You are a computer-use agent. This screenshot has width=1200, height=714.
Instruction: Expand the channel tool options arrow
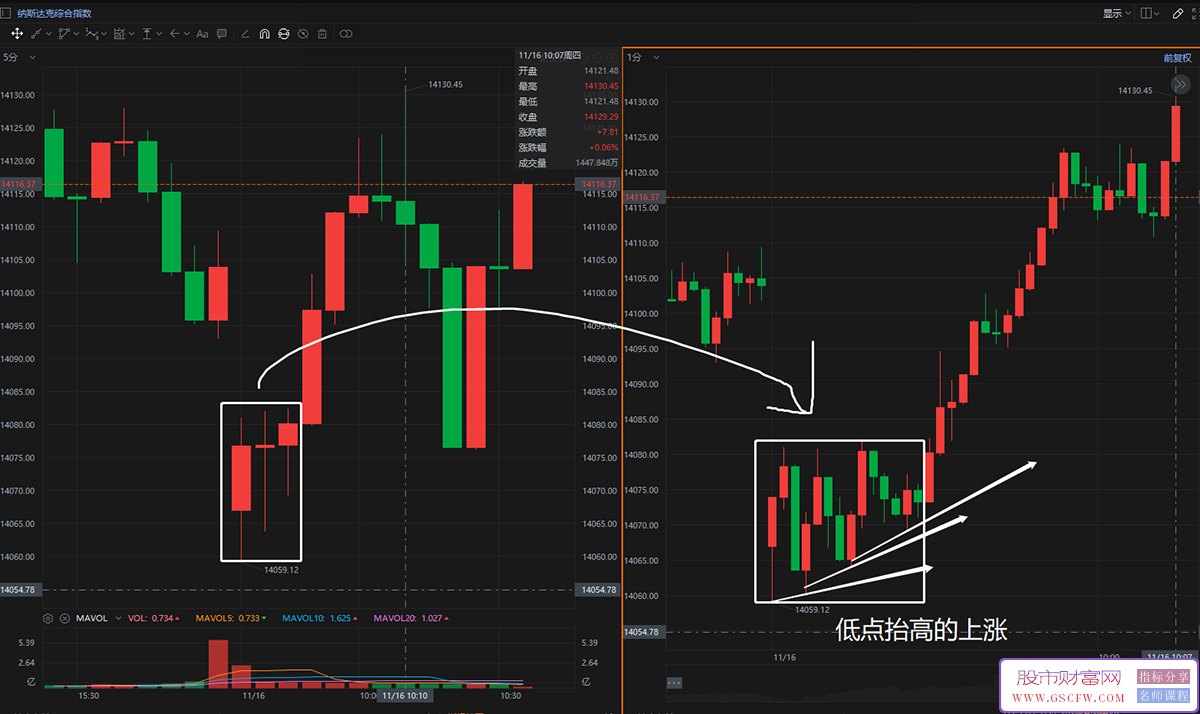(76, 34)
